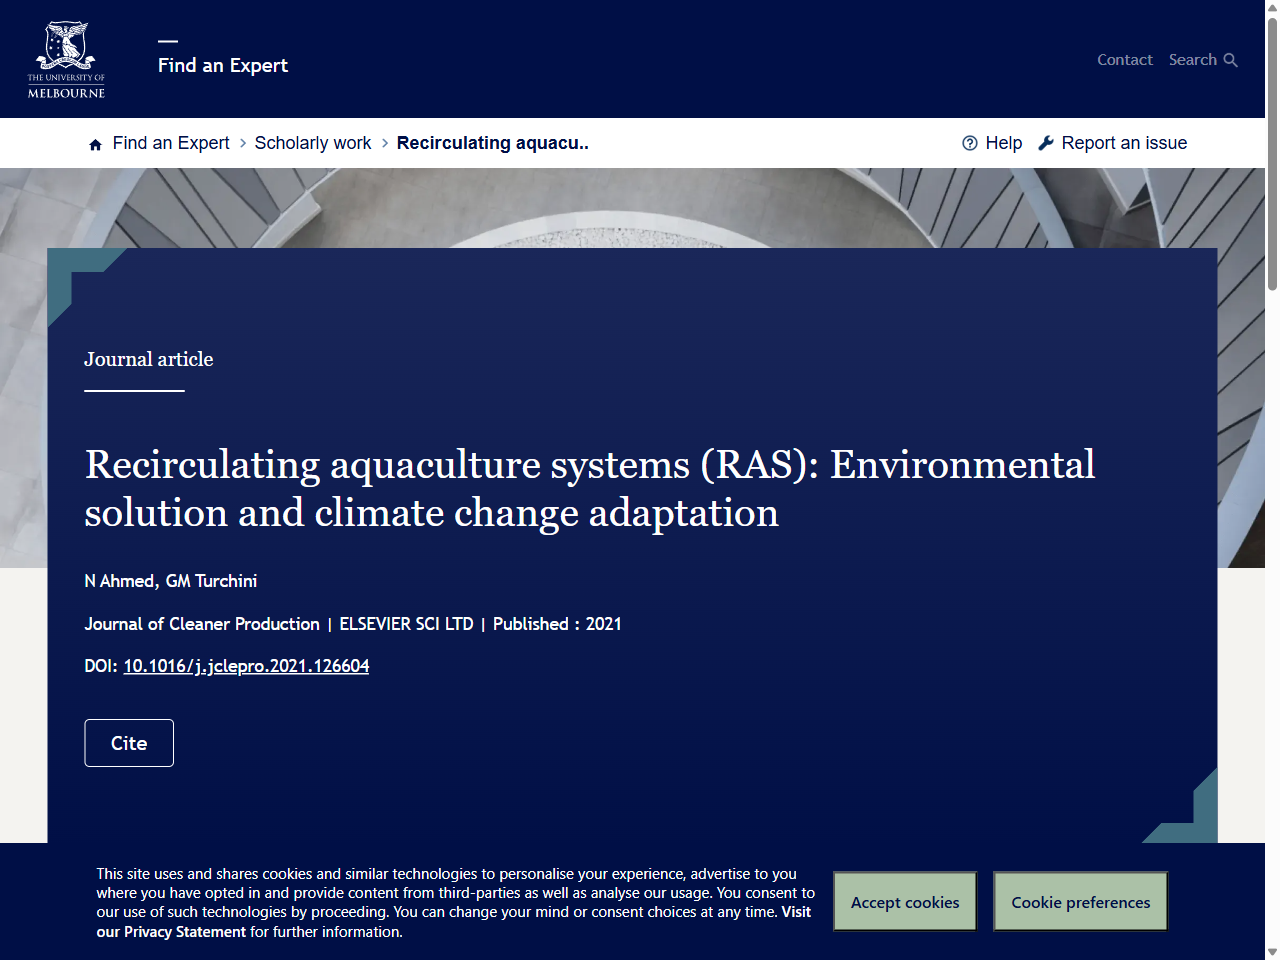Open the Cite button

pos(129,743)
